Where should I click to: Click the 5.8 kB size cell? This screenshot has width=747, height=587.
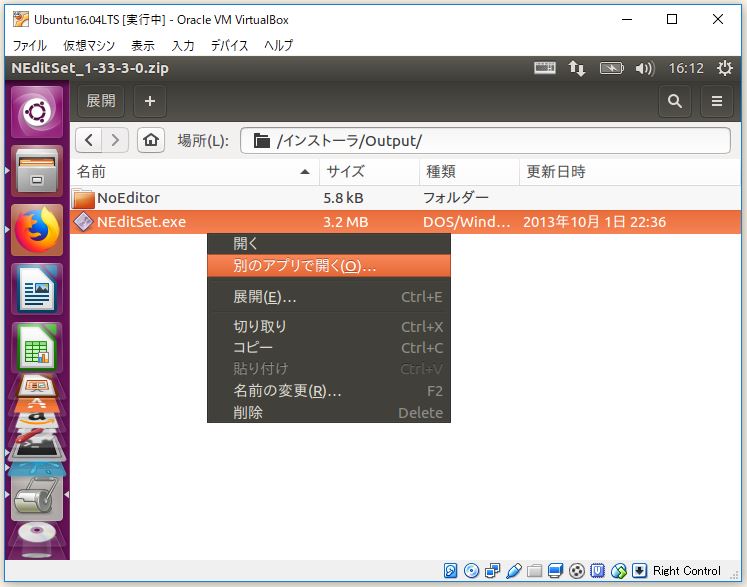tap(343, 198)
